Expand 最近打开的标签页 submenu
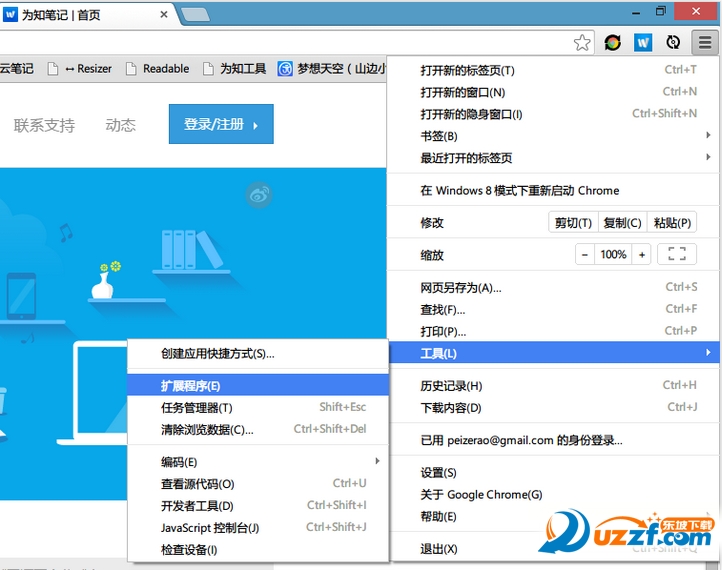 (x=553, y=158)
